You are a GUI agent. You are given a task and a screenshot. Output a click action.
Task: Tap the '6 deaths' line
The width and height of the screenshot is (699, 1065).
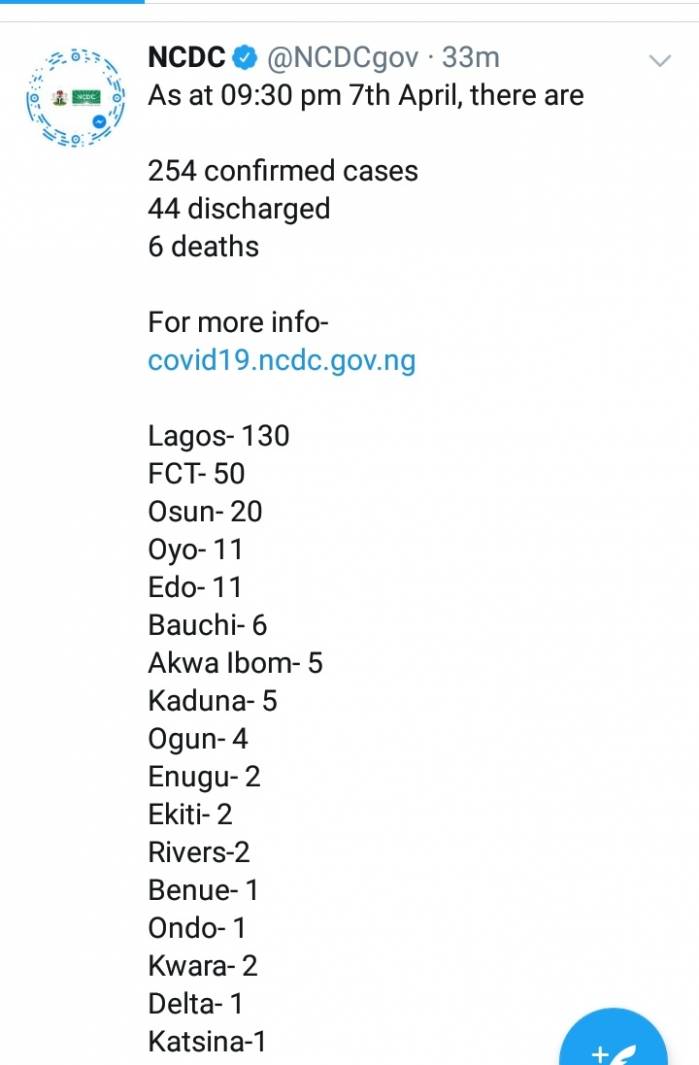point(203,247)
